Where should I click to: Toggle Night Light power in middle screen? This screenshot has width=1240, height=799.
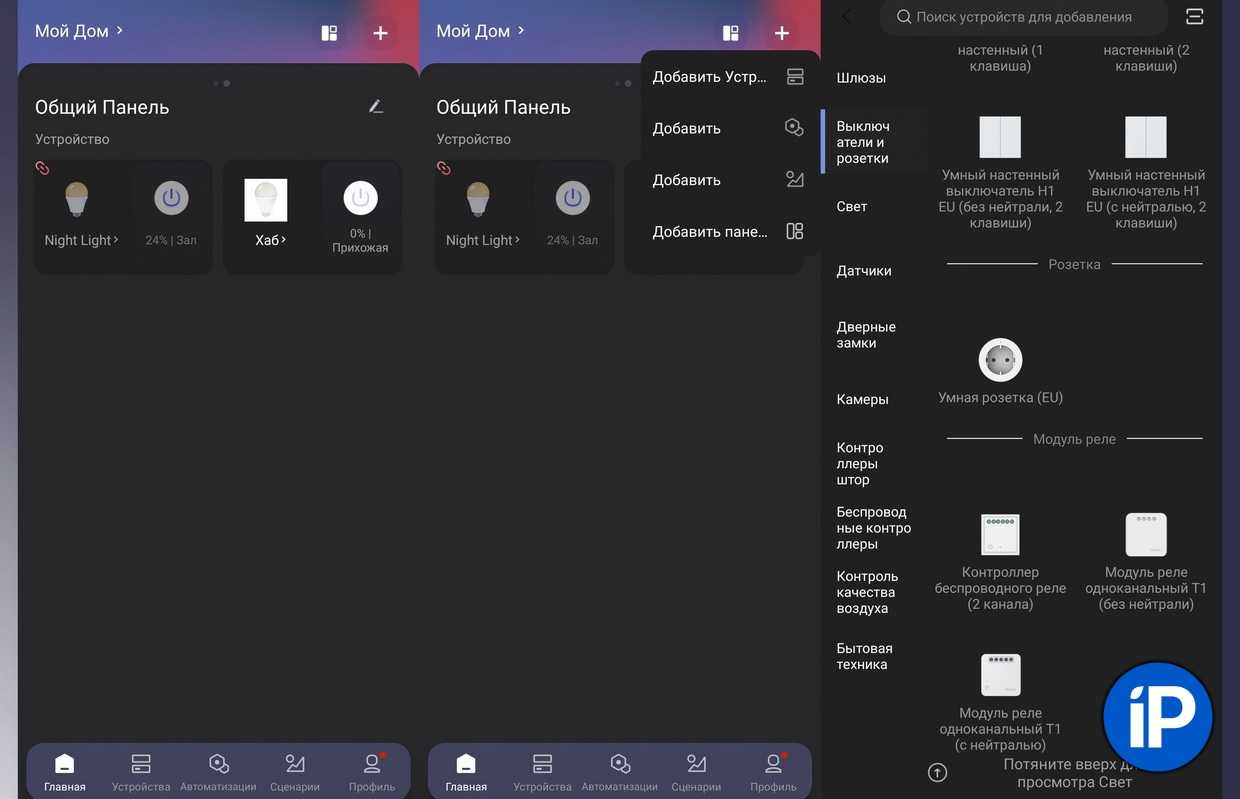click(572, 198)
